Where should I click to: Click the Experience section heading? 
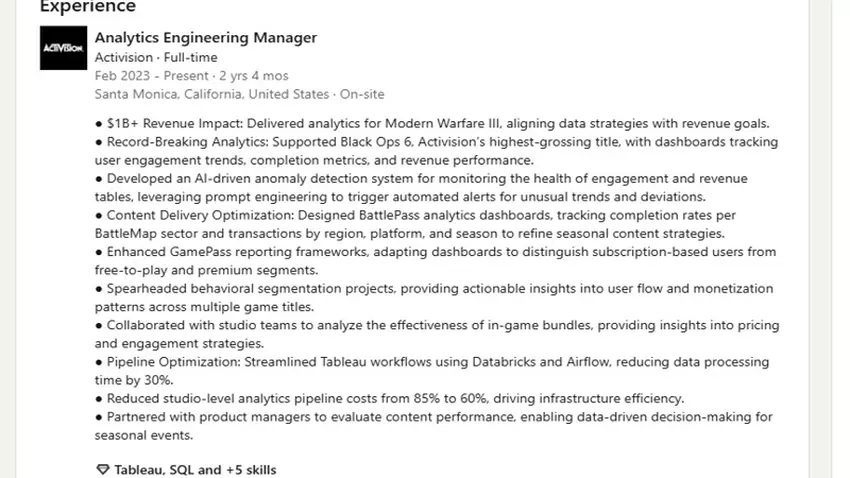tap(88, 7)
